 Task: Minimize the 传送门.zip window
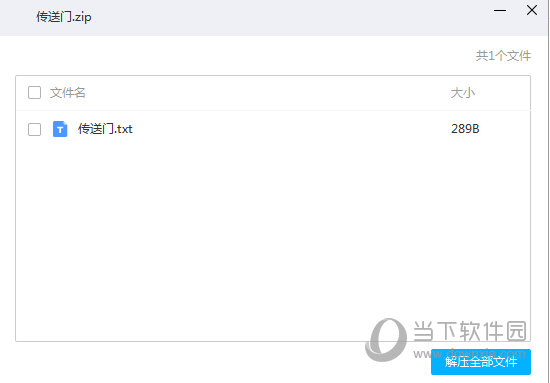[x=499, y=11]
